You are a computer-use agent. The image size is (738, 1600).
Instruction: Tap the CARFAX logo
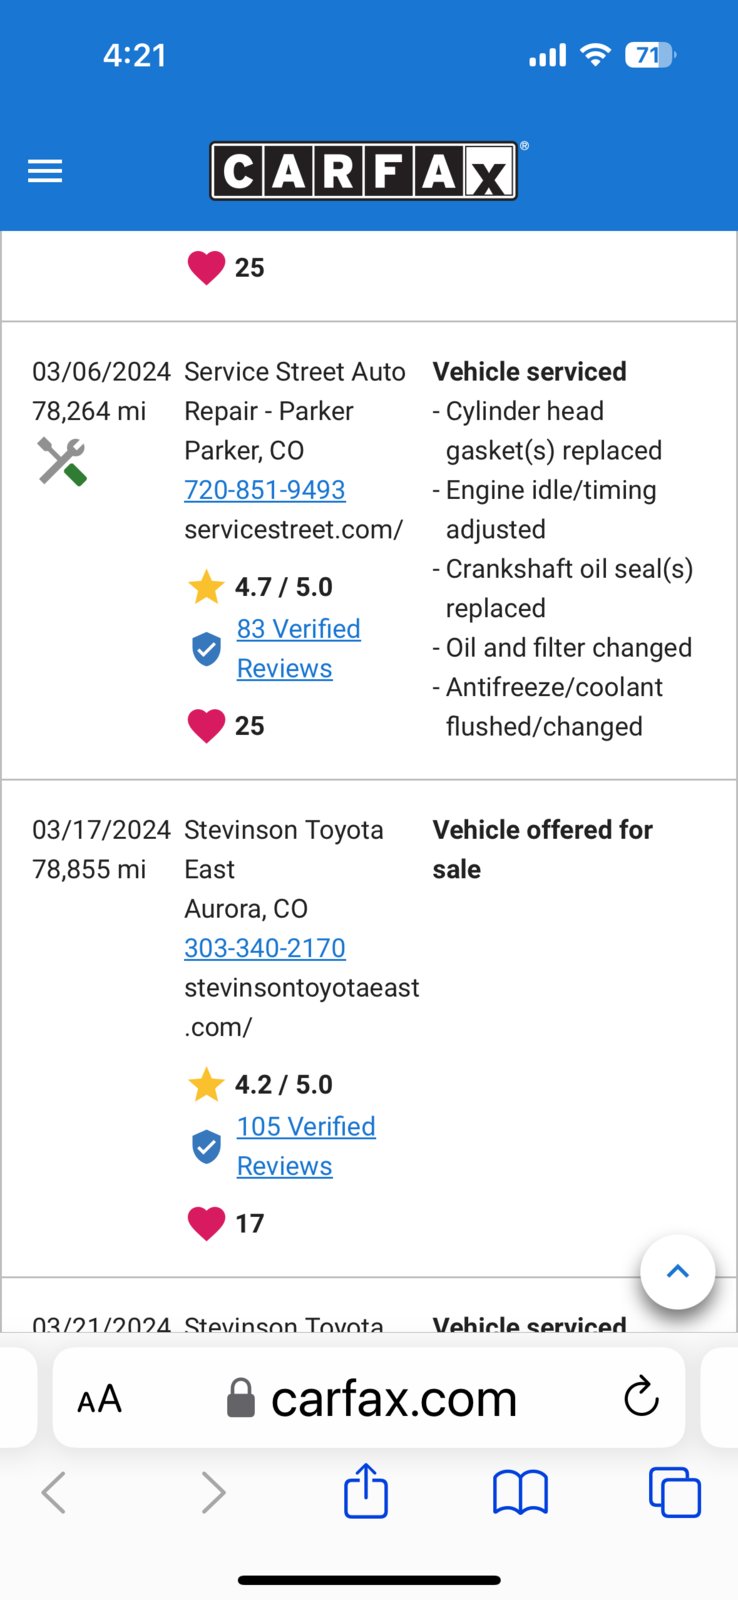pyautogui.click(x=364, y=171)
